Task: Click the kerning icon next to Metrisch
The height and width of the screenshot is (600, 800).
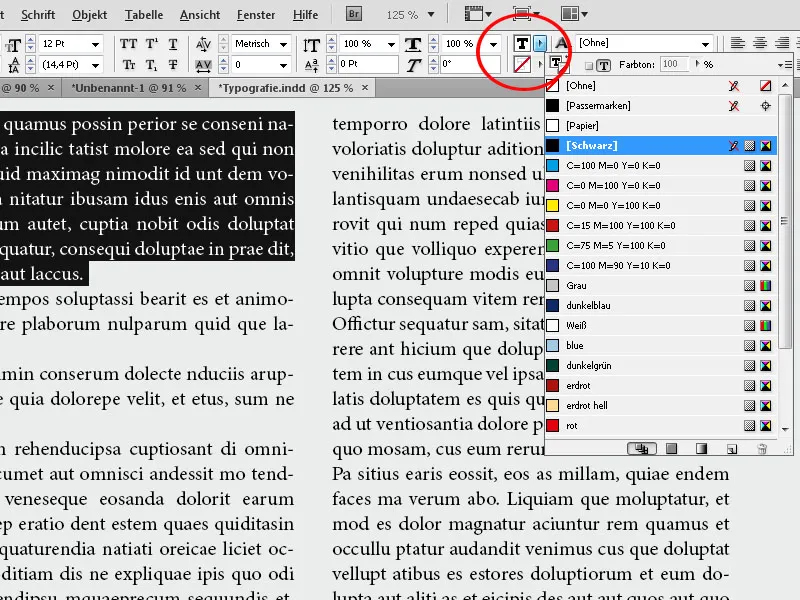Action: click(x=203, y=44)
